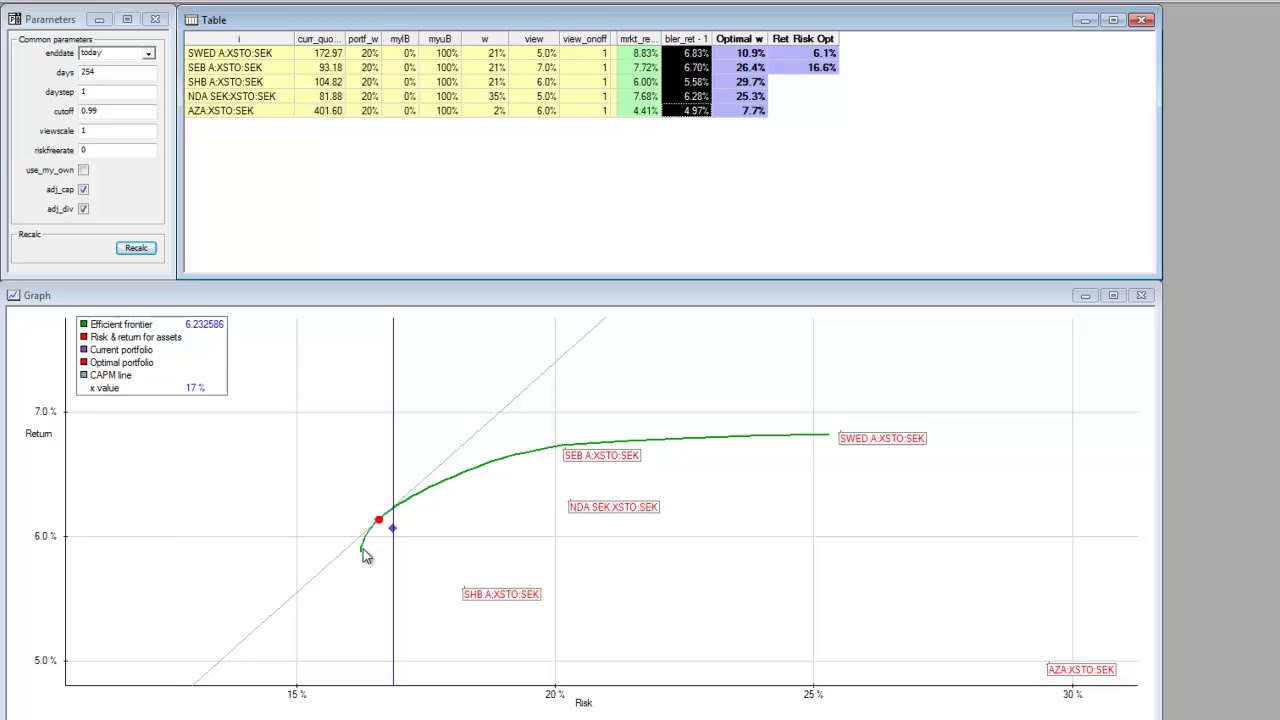Viewport: 1280px width, 720px height.
Task: Maximize the Graph window
Action: point(1113,295)
